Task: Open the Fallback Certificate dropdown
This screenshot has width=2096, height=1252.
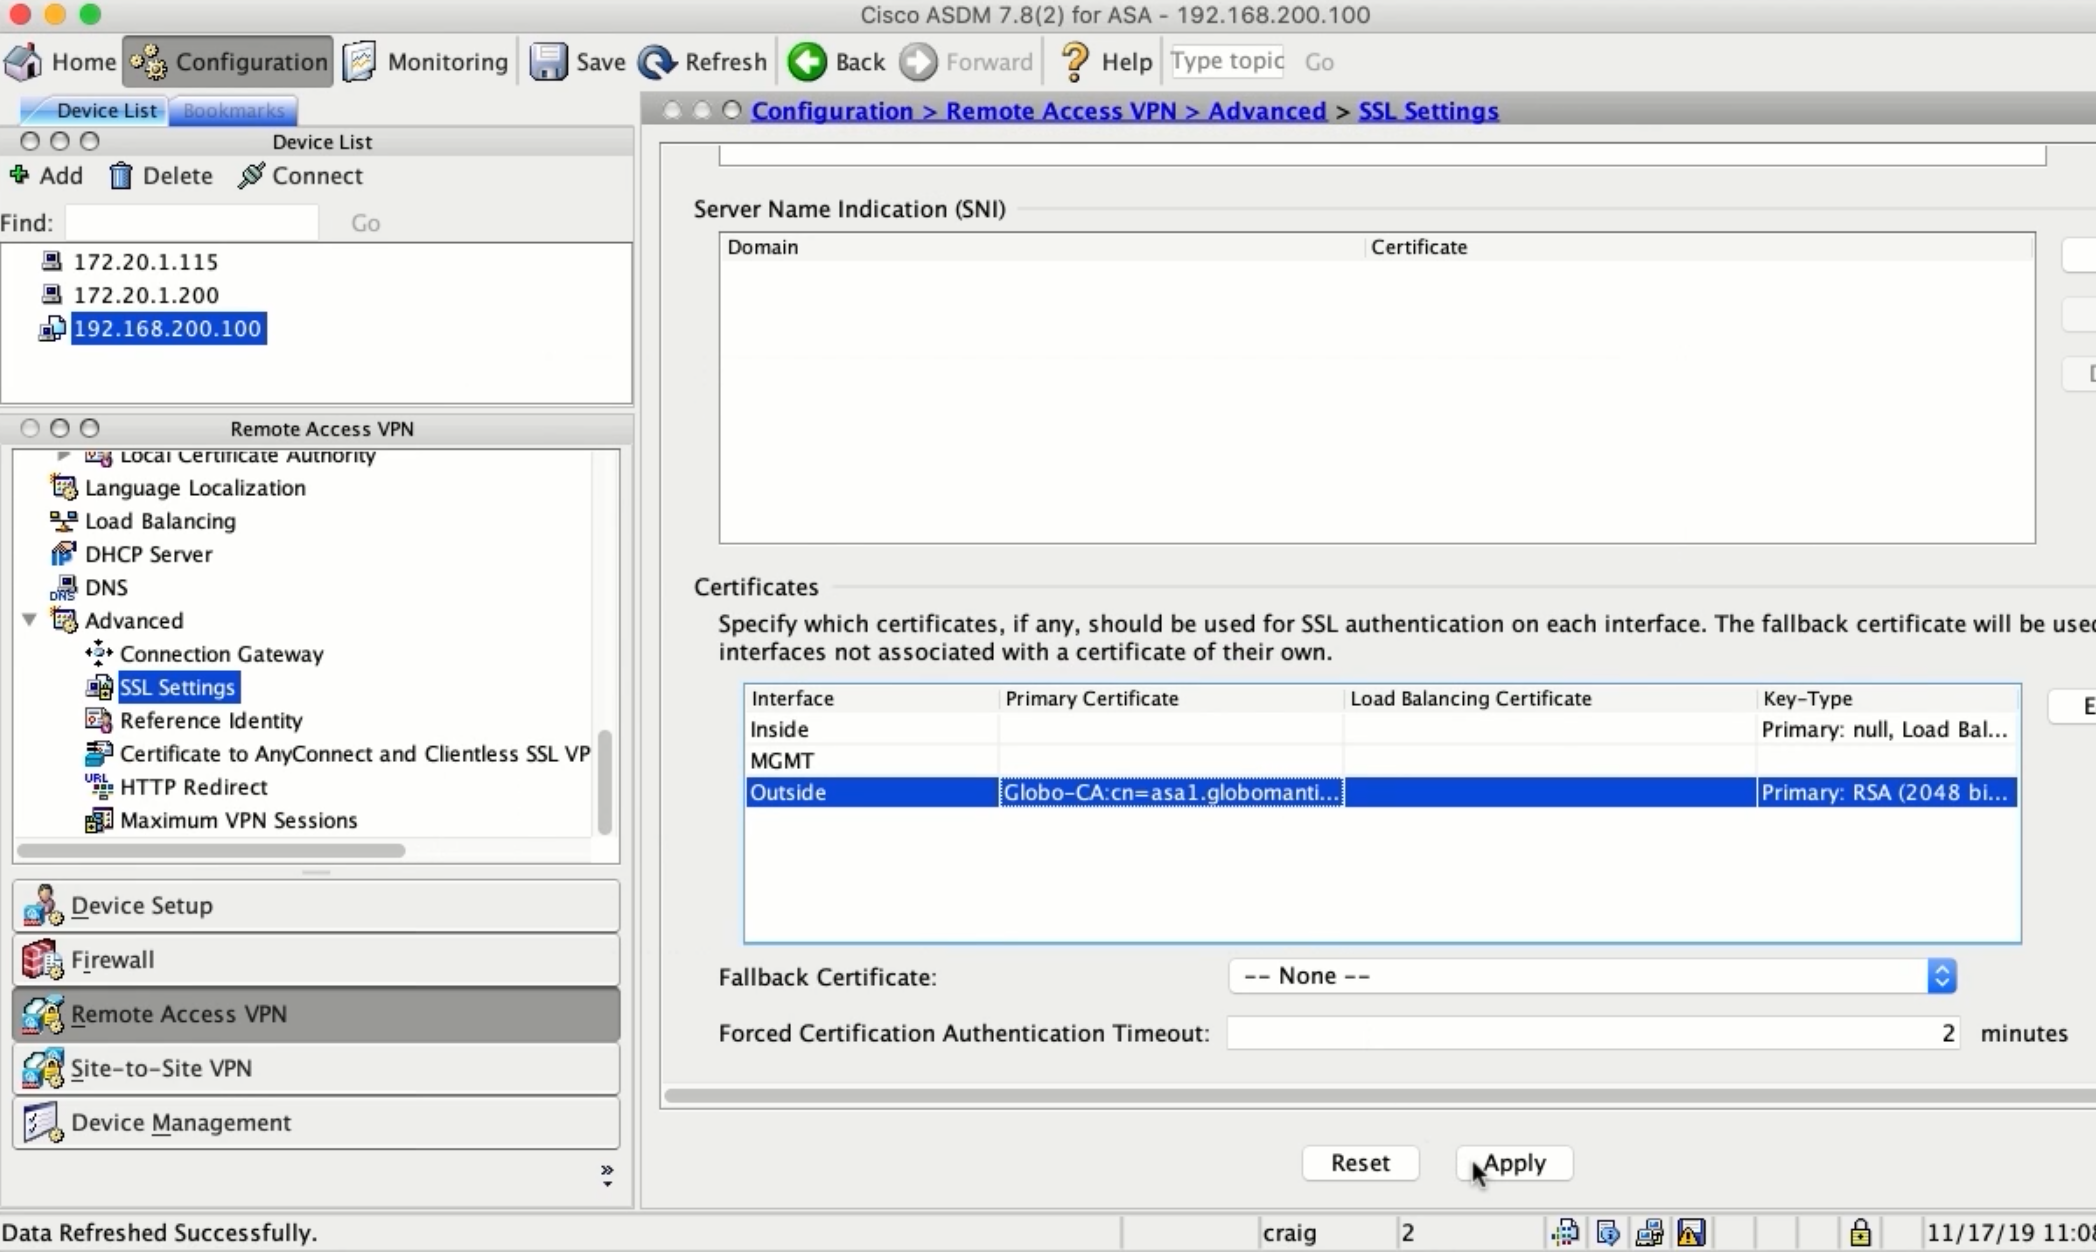Action: [x=1592, y=976]
